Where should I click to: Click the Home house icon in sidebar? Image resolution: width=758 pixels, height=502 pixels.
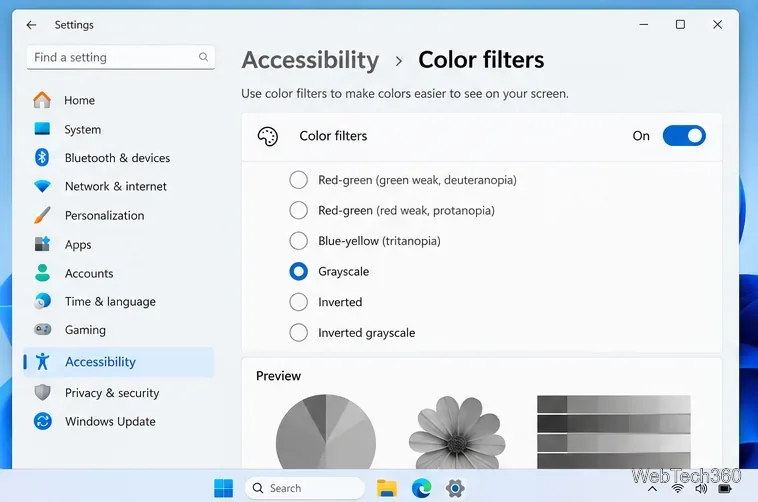42,100
